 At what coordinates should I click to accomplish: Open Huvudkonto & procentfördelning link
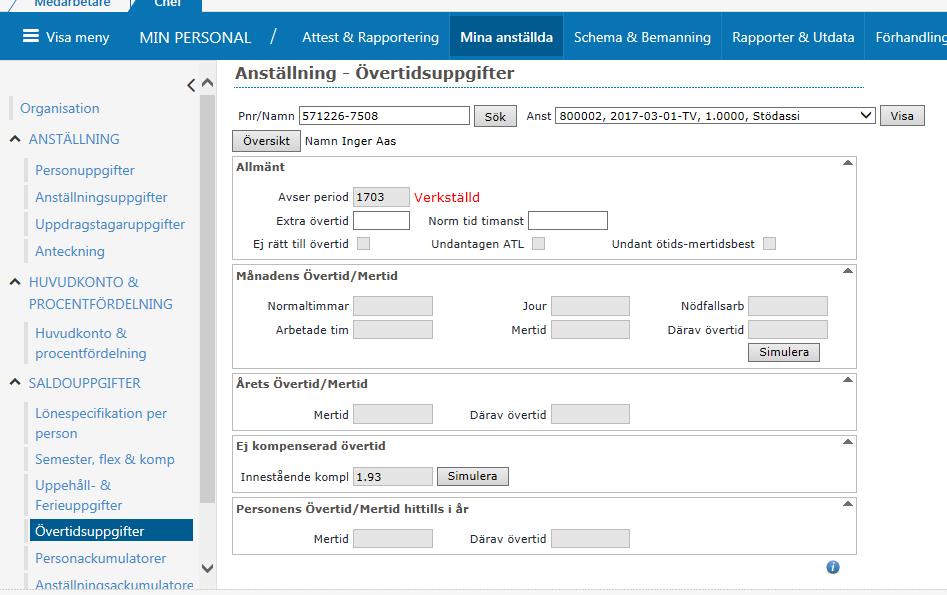tap(91, 343)
